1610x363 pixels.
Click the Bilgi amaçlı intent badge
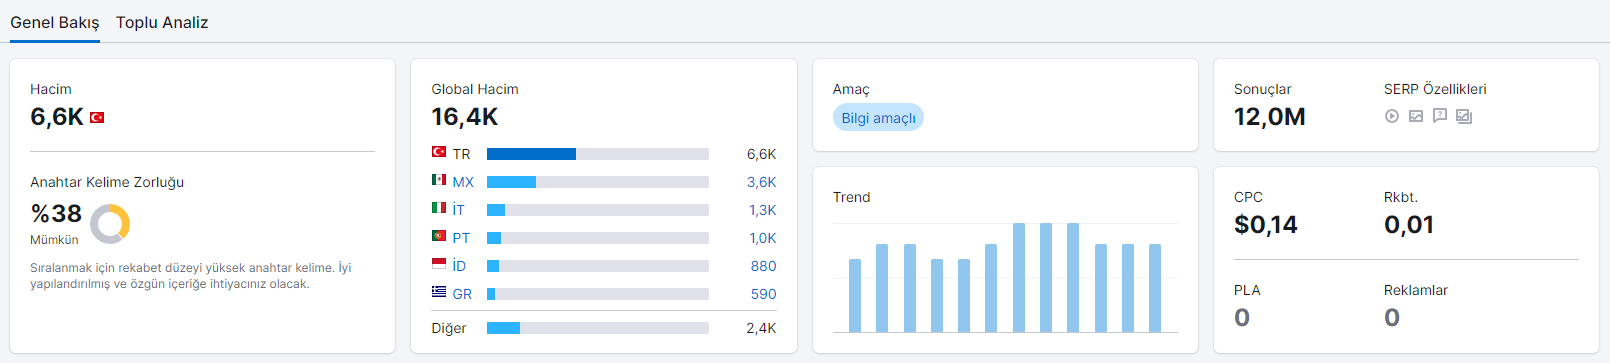(878, 118)
